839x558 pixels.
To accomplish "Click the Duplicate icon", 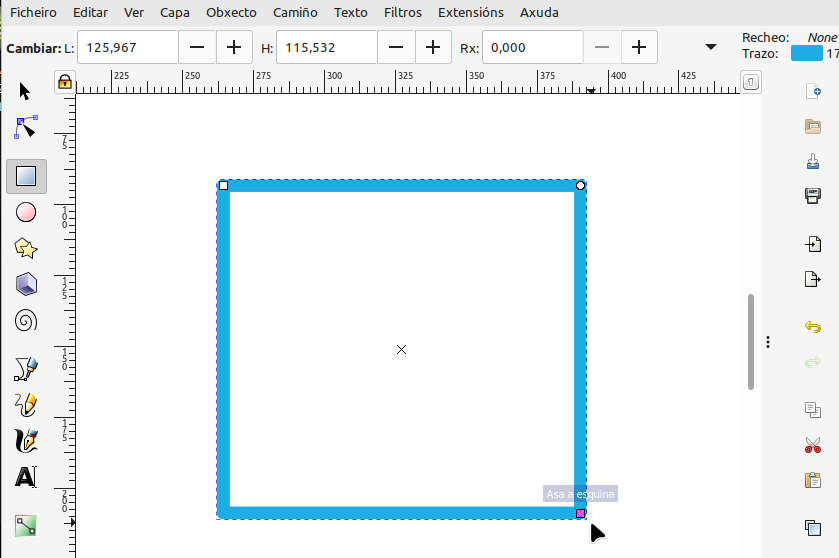I will 813,528.
